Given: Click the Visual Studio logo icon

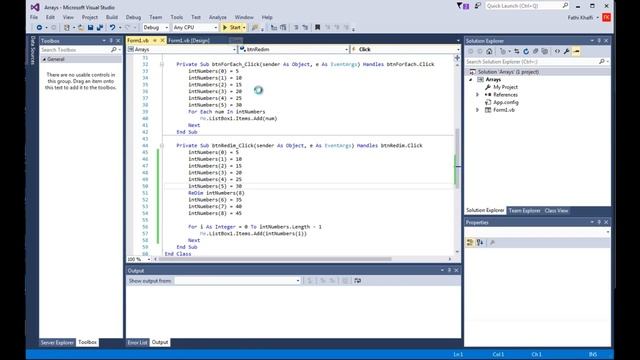Looking at the screenshot, I should click(x=35, y=7).
